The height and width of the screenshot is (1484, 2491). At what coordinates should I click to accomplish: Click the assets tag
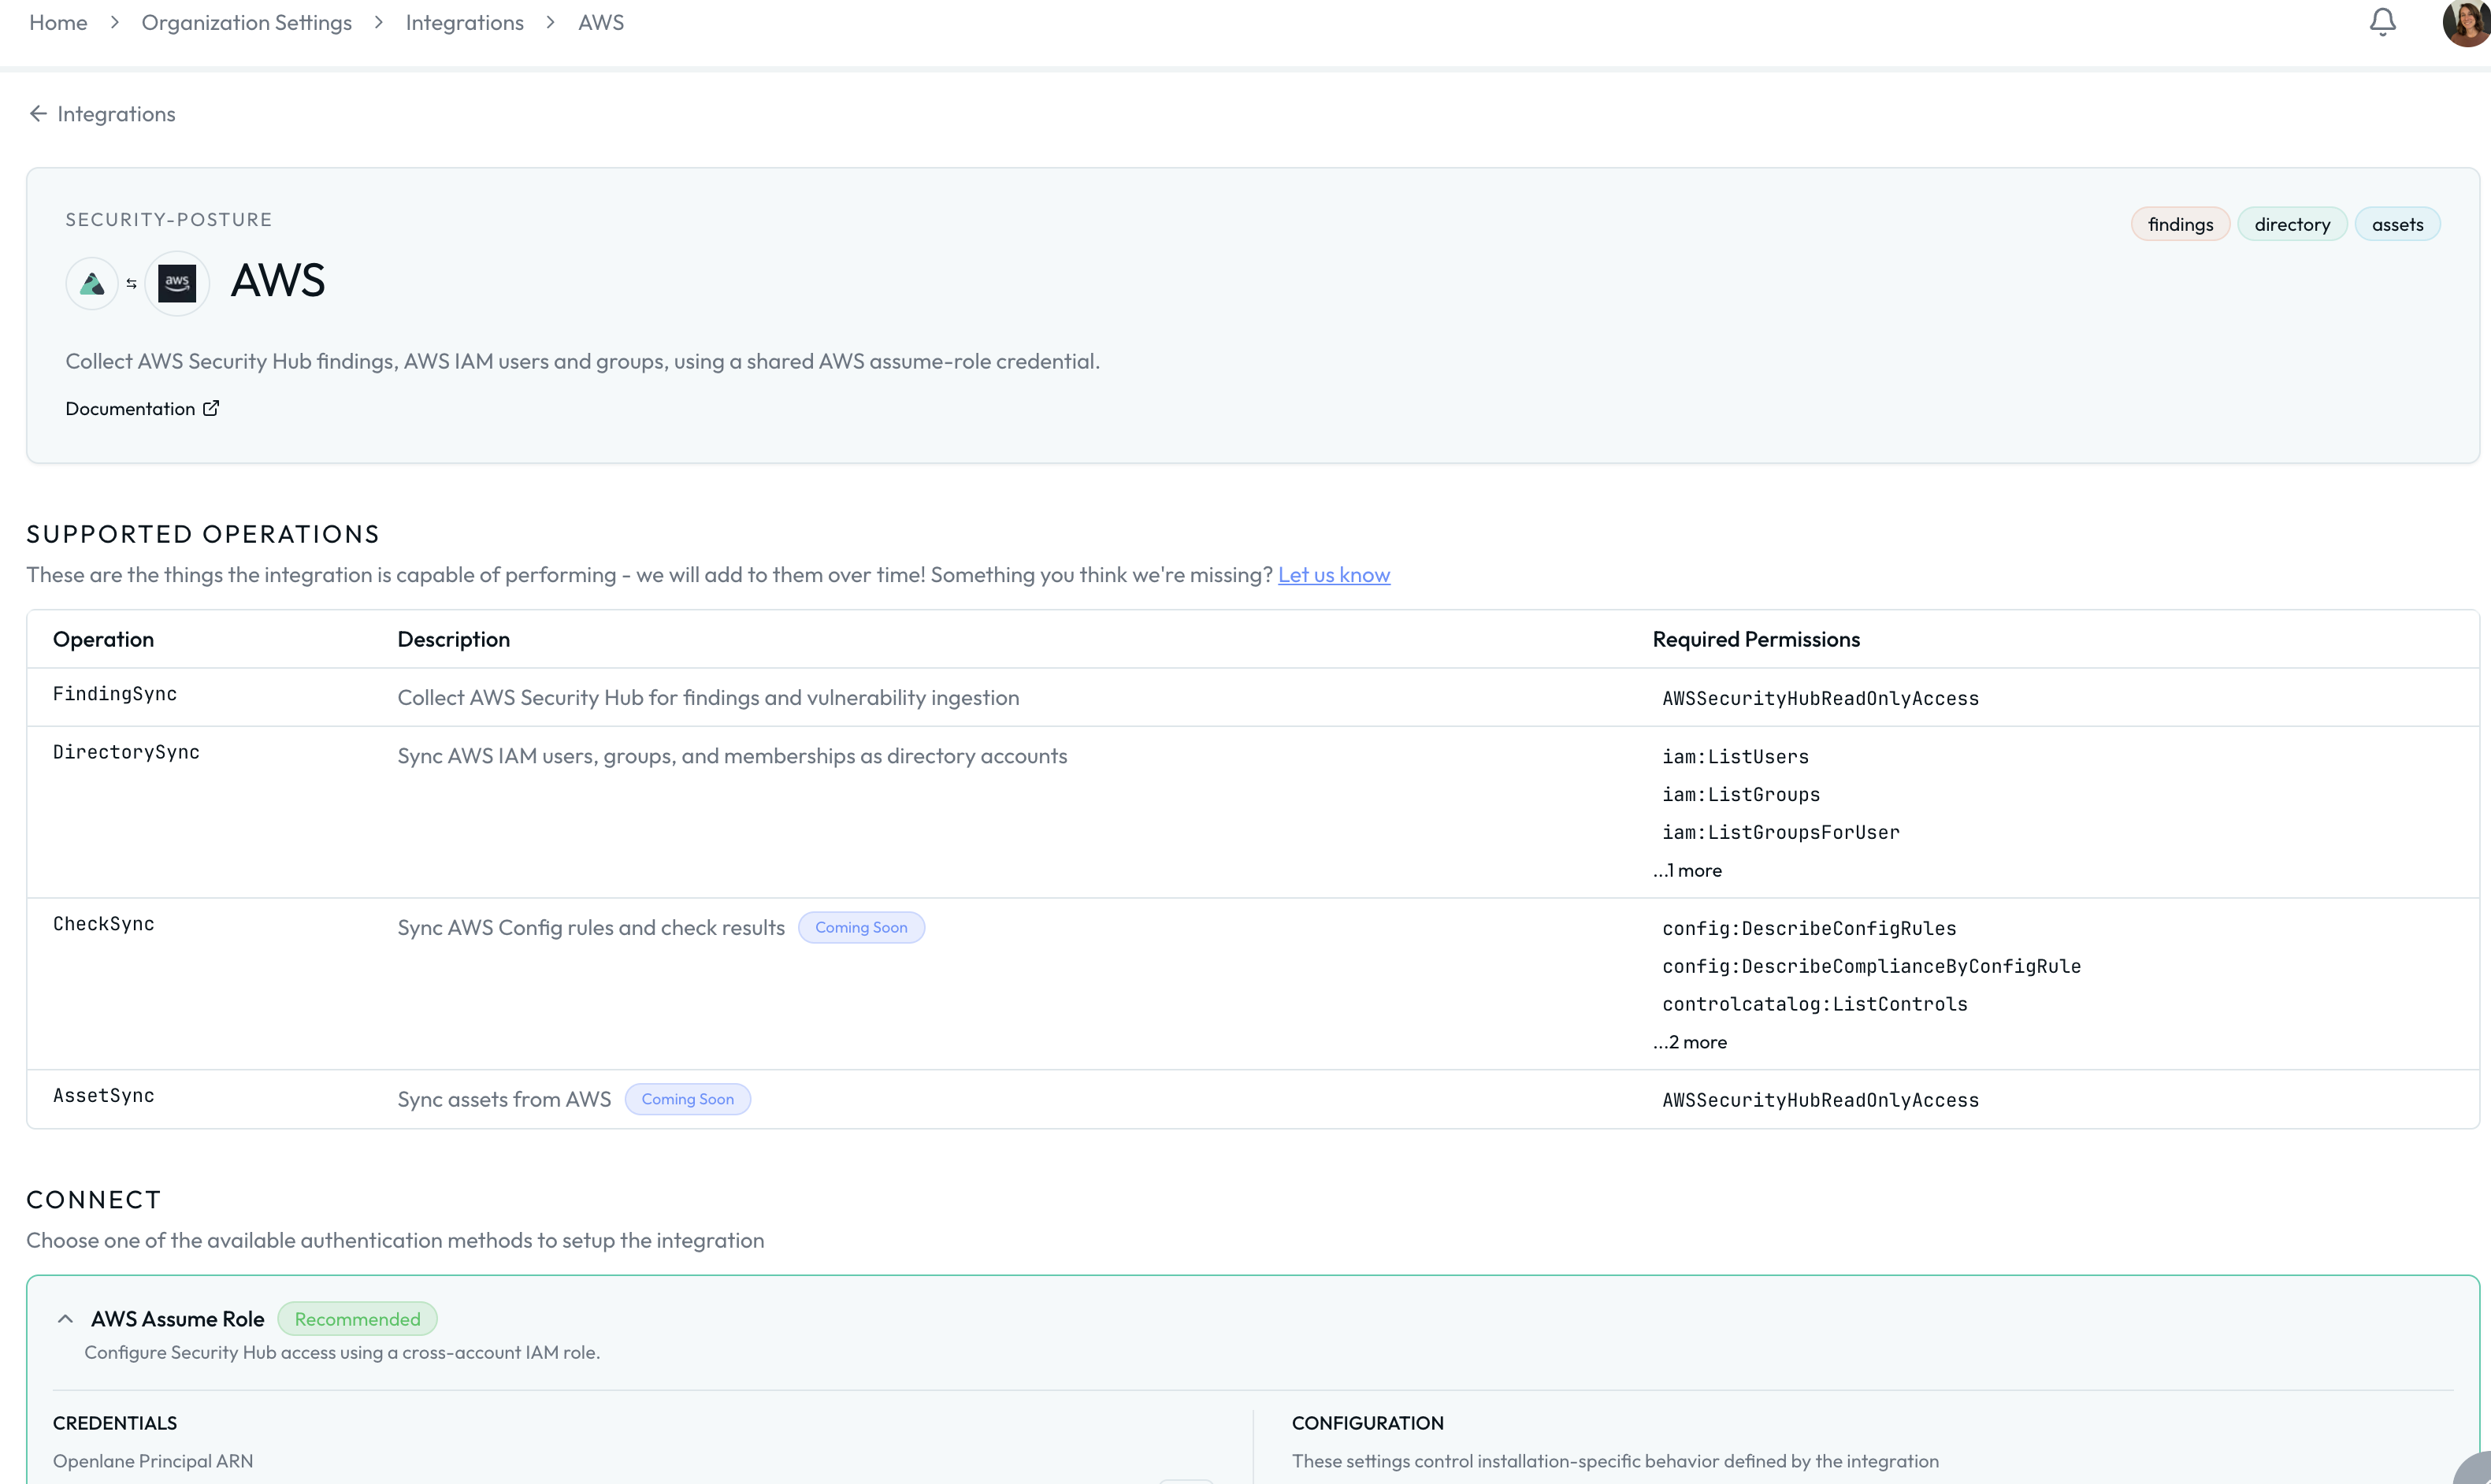coord(2397,224)
